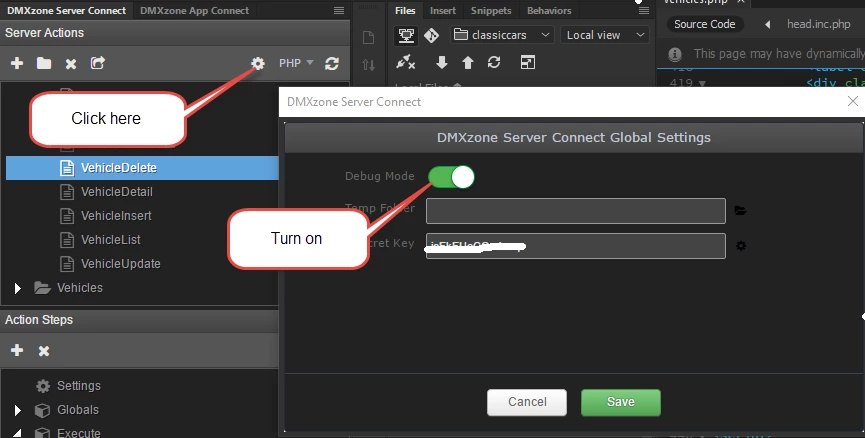865x438 pixels.
Task: Click the Git diamond icon in Files panel
Action: click(431, 35)
